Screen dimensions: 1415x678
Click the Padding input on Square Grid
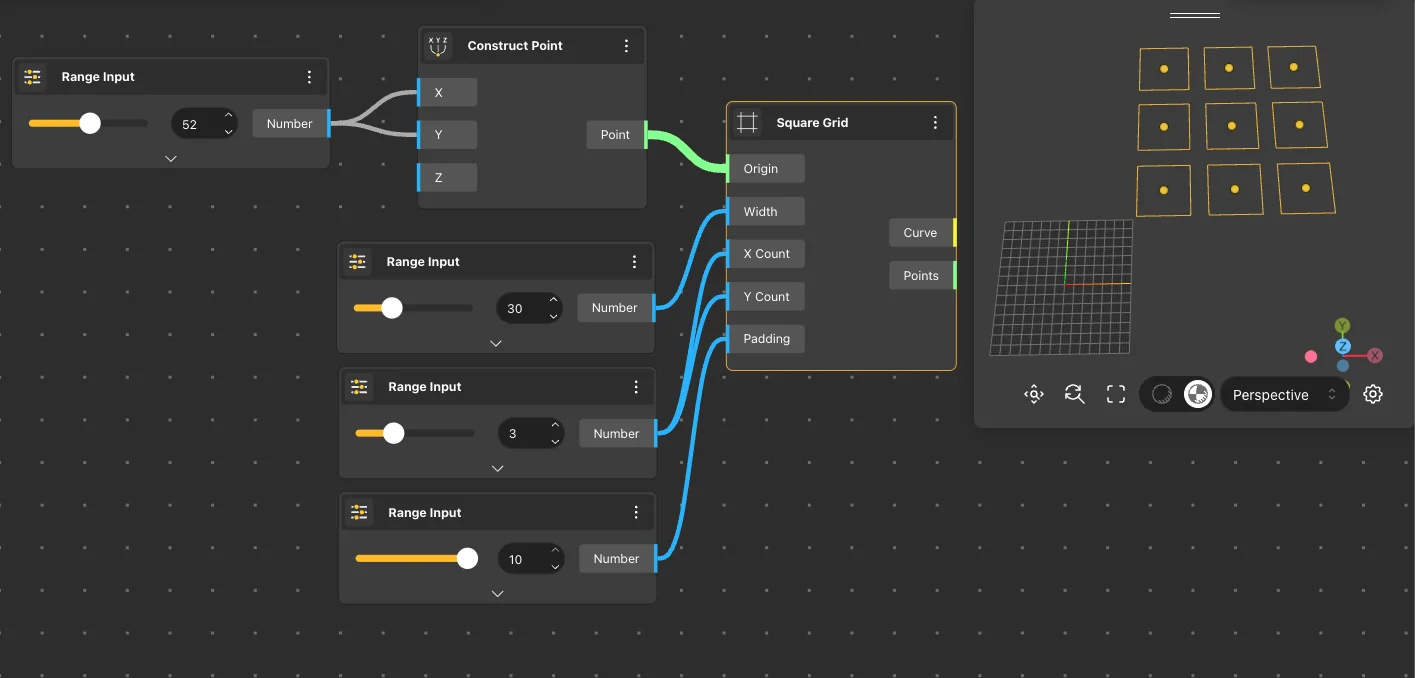(766, 339)
